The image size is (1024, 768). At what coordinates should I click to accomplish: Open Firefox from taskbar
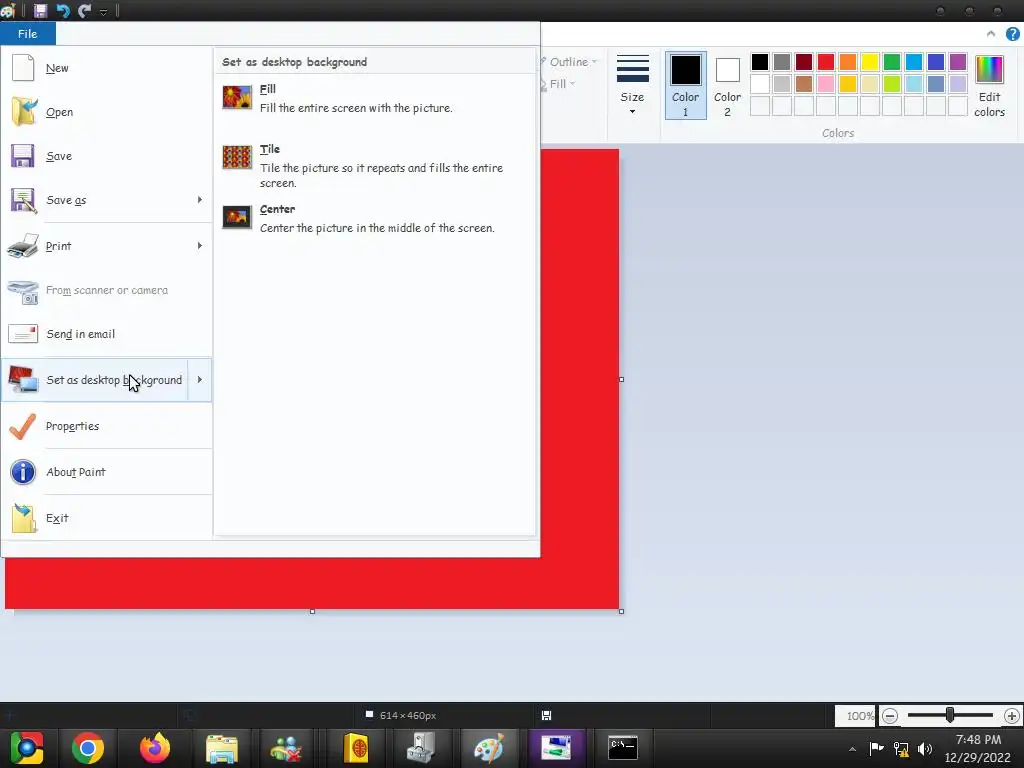click(155, 748)
